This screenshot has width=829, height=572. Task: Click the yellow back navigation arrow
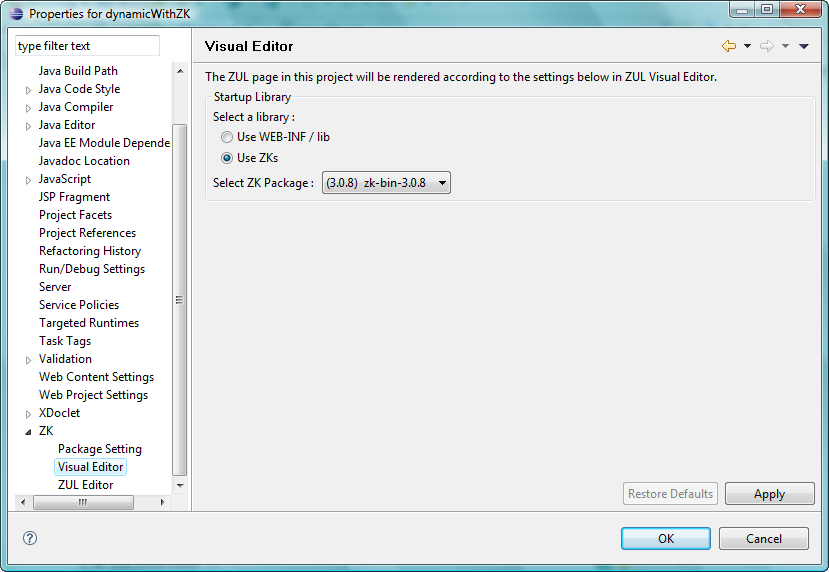click(729, 46)
